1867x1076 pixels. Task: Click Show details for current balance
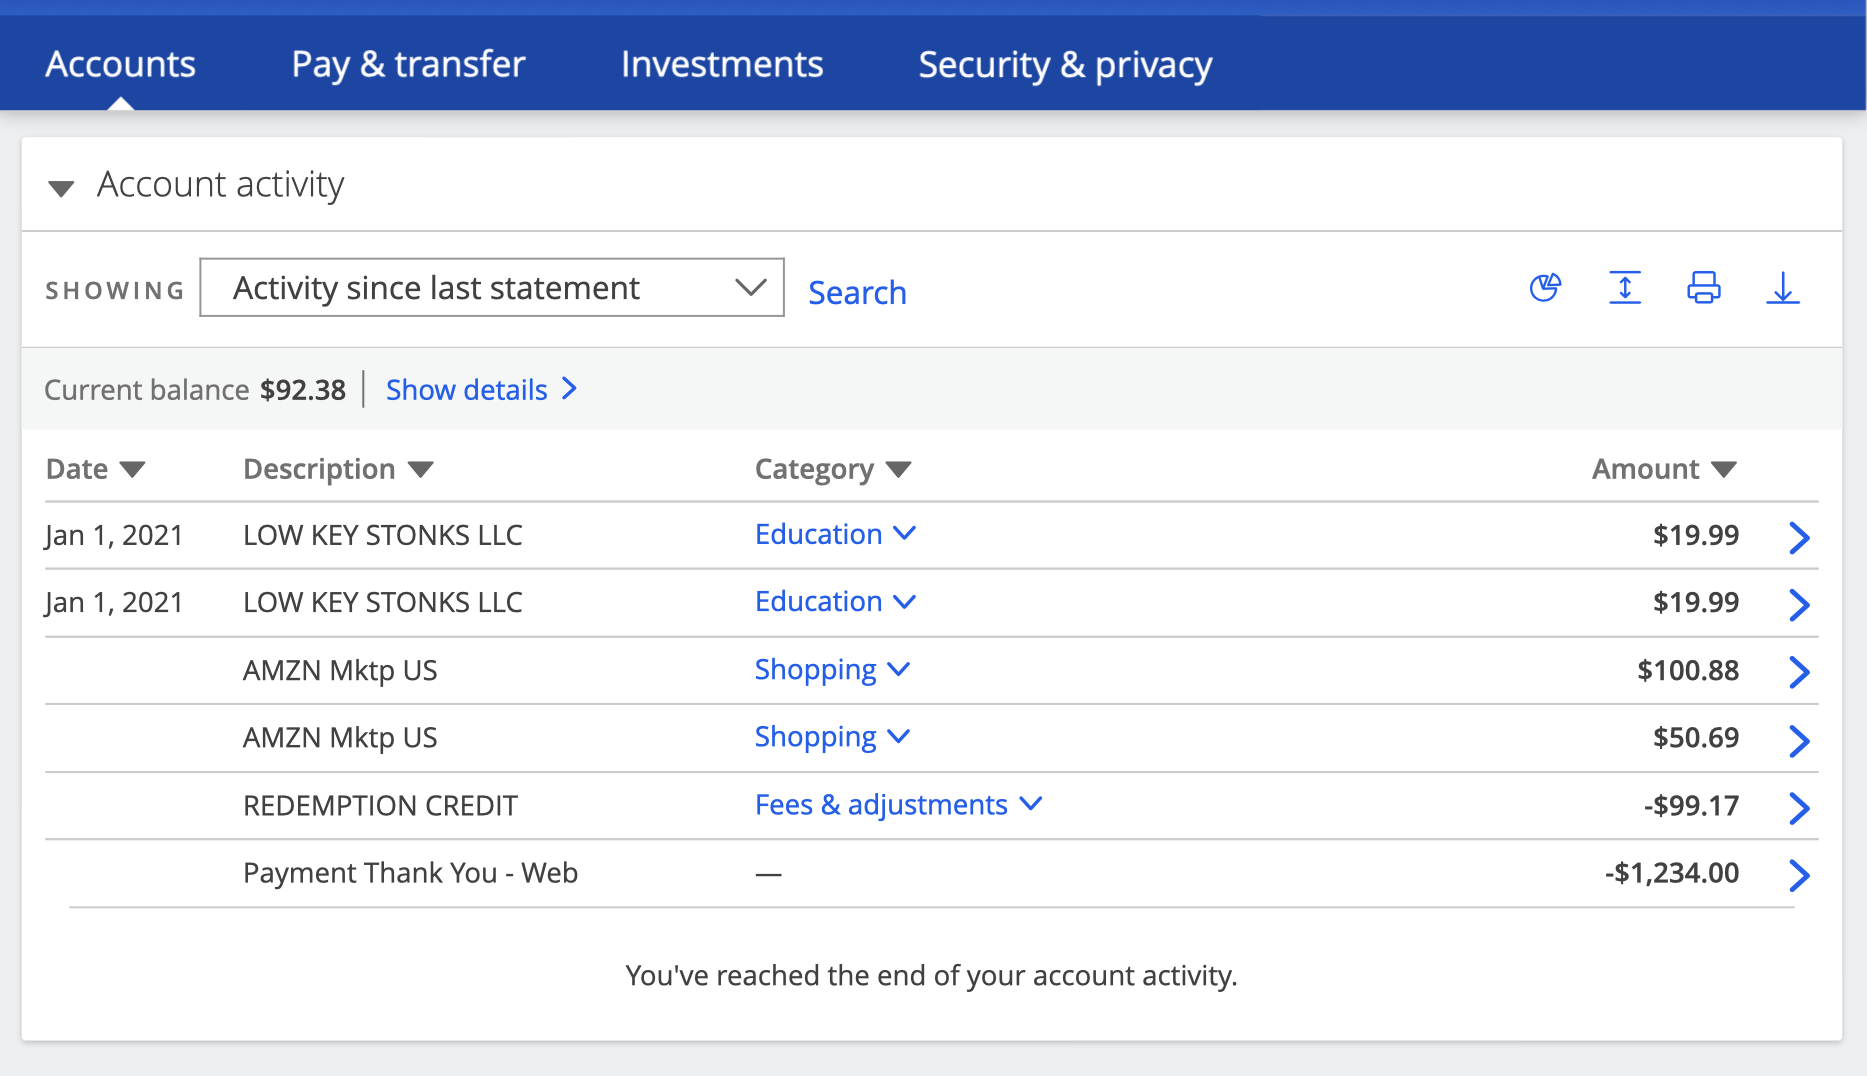tap(481, 390)
